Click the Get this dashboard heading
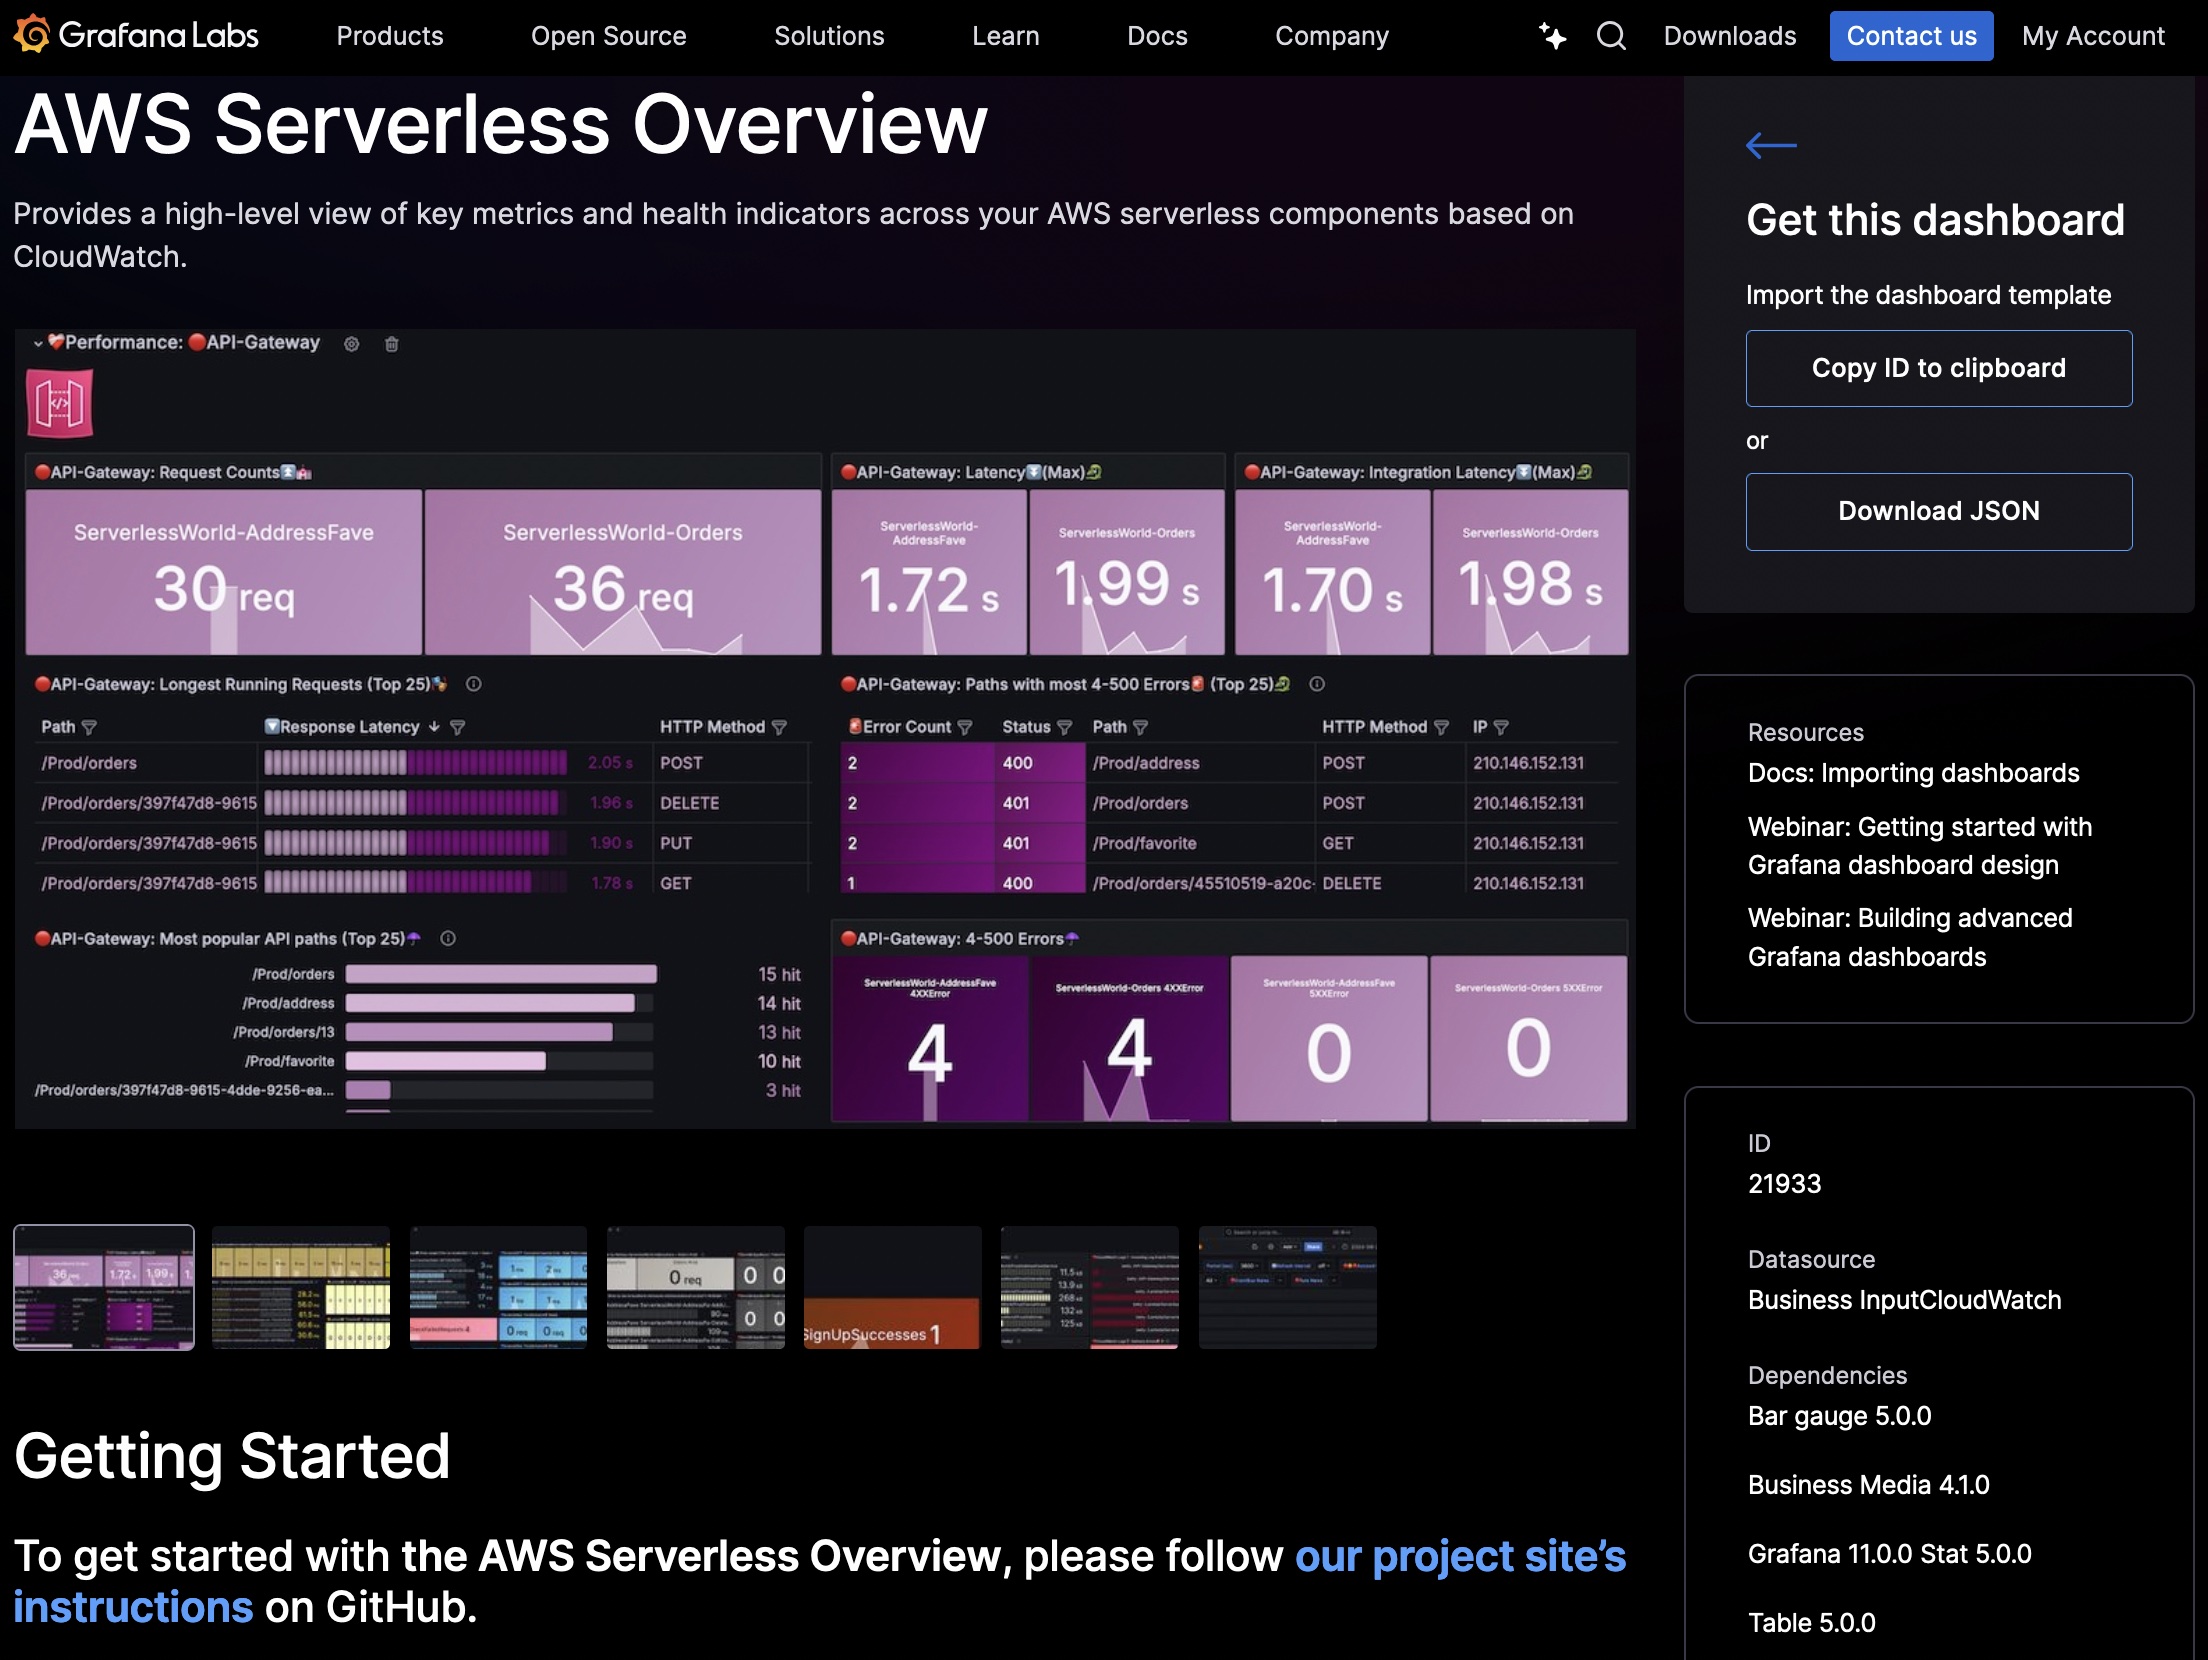This screenshot has width=2208, height=1660. click(1935, 220)
